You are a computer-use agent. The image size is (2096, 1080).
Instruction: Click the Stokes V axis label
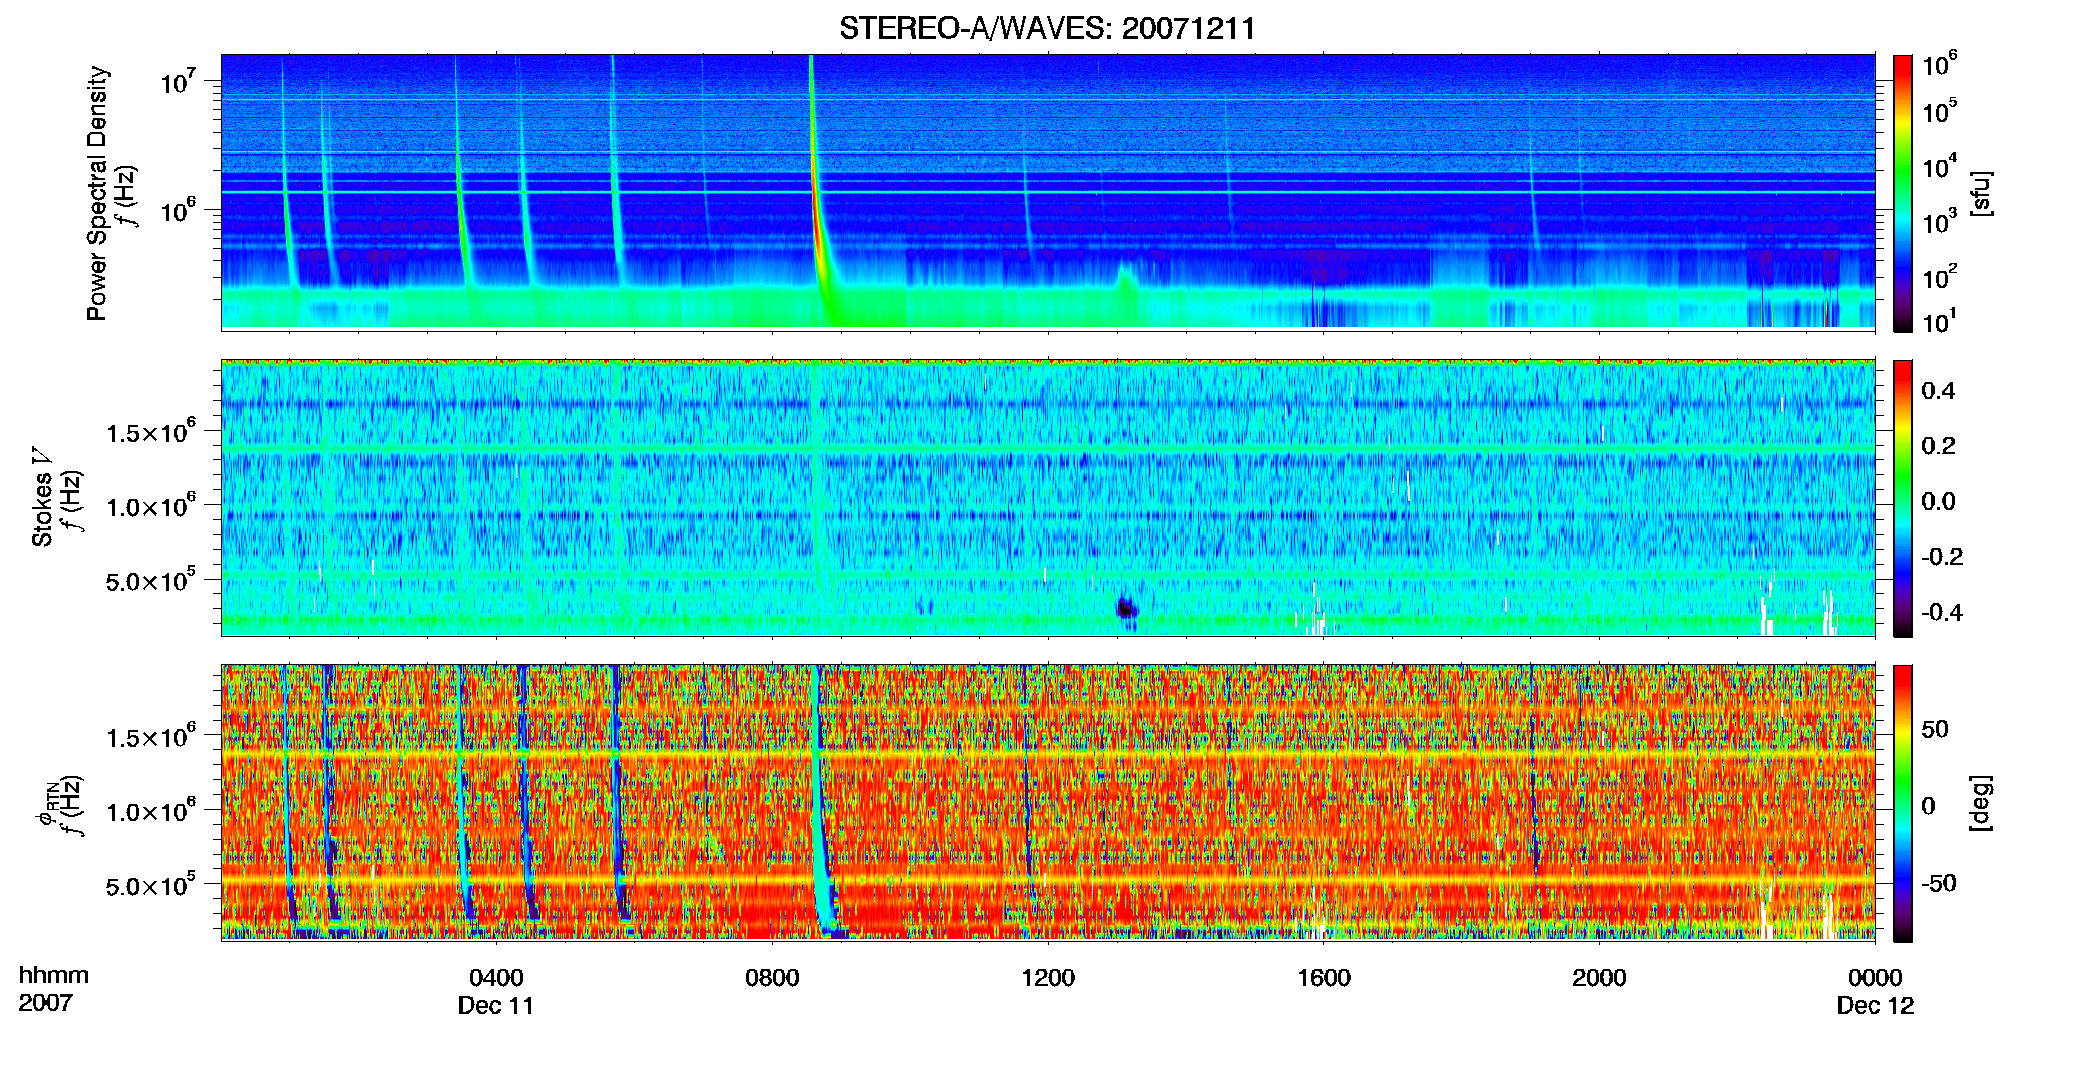coord(42,497)
